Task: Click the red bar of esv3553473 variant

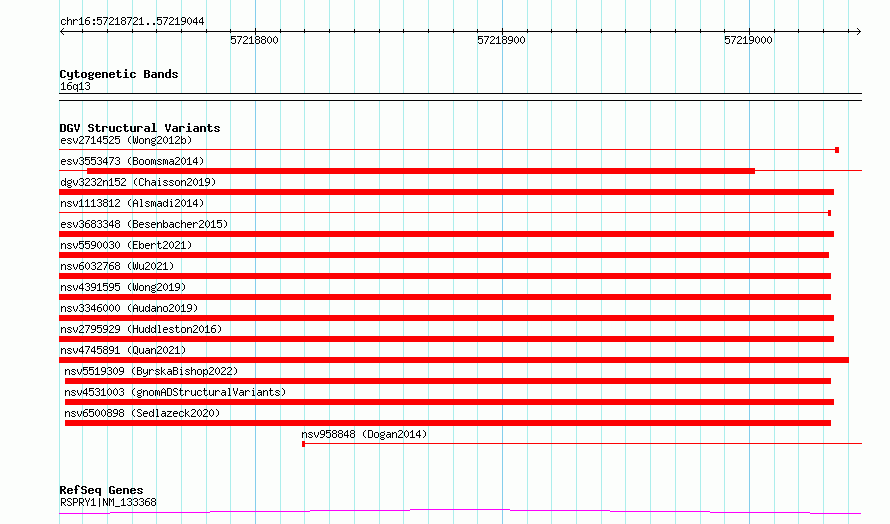Action: [x=421, y=171]
